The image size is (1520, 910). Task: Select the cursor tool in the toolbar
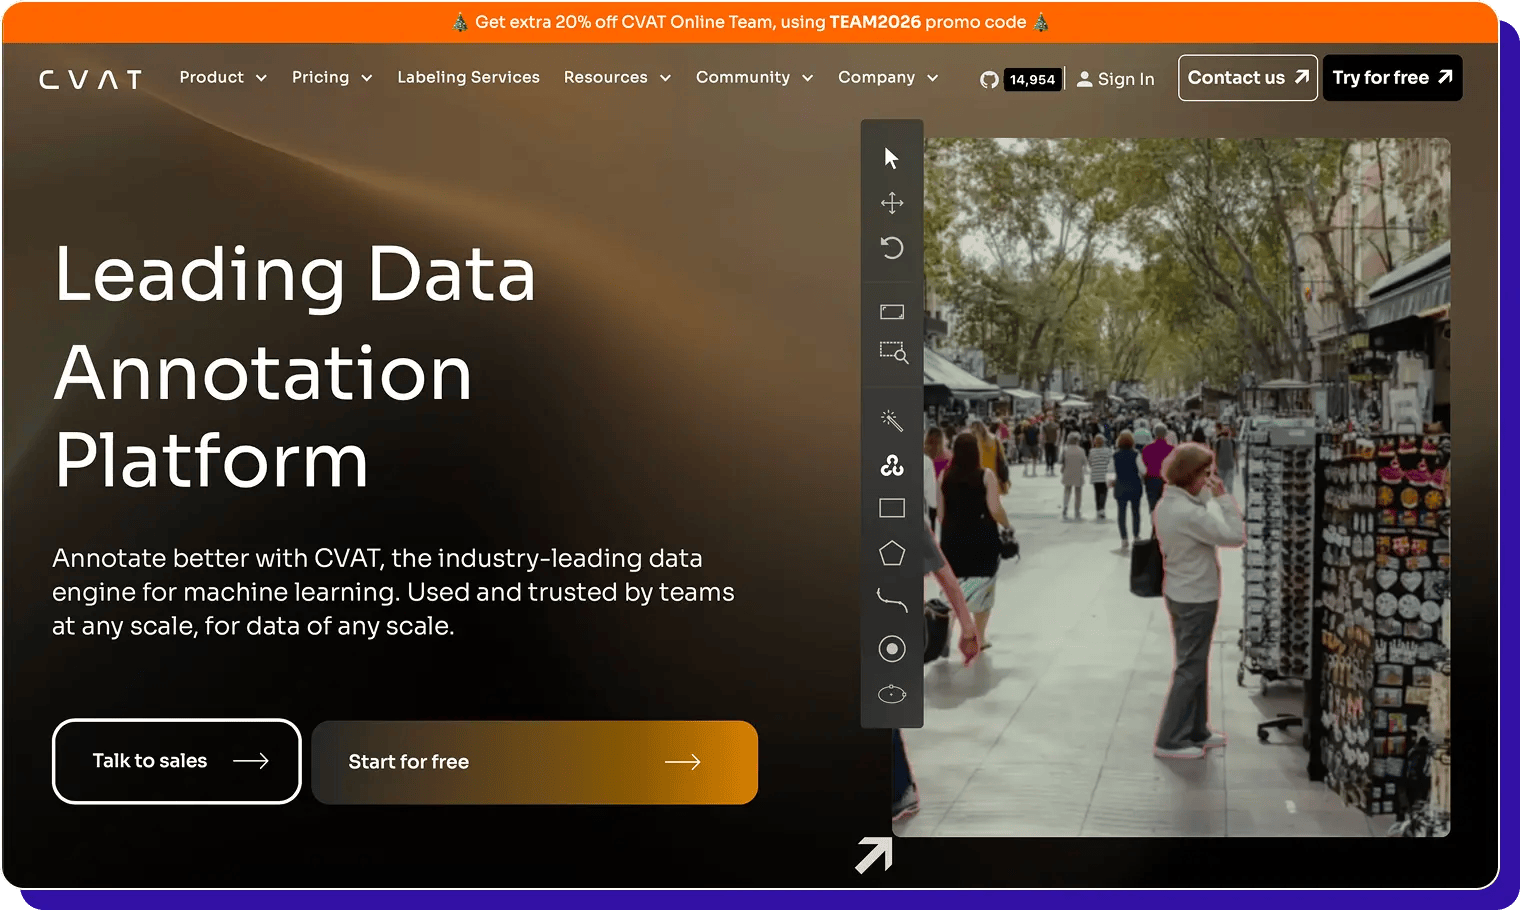pos(891,158)
